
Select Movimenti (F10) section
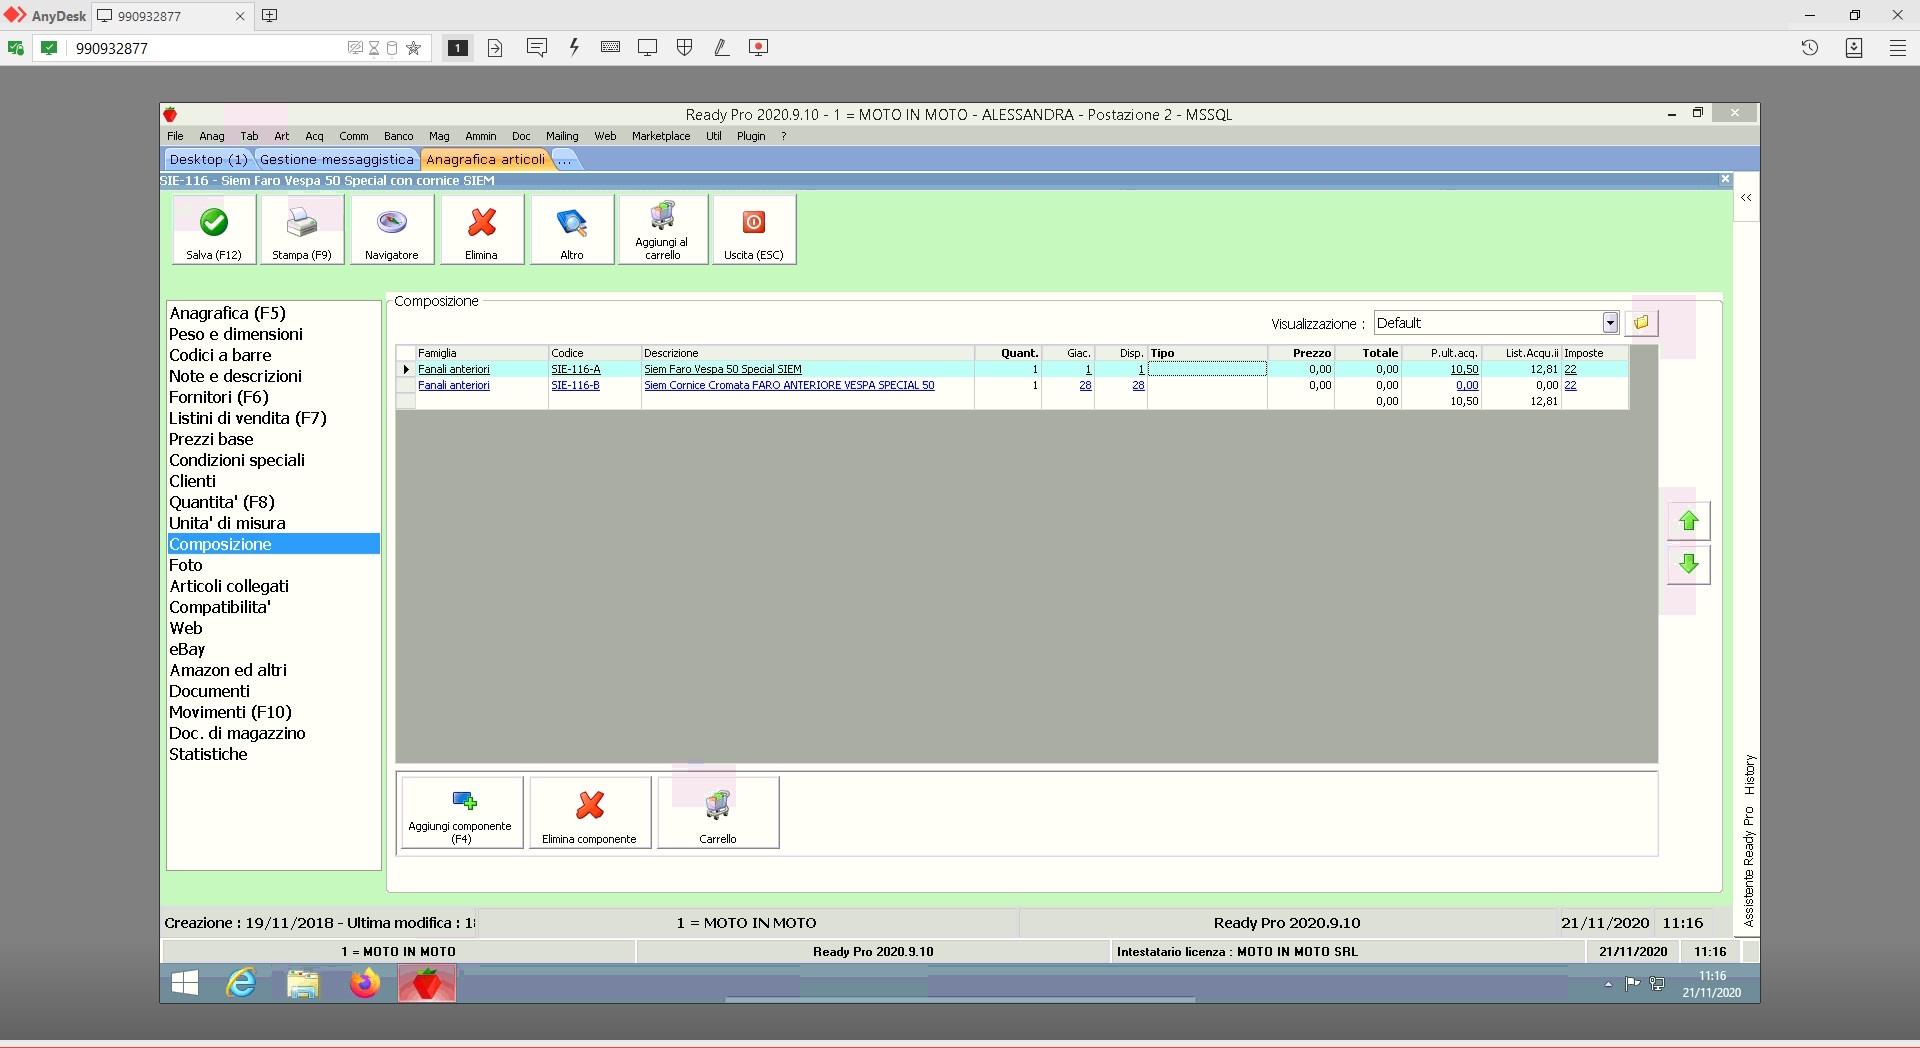(x=231, y=712)
